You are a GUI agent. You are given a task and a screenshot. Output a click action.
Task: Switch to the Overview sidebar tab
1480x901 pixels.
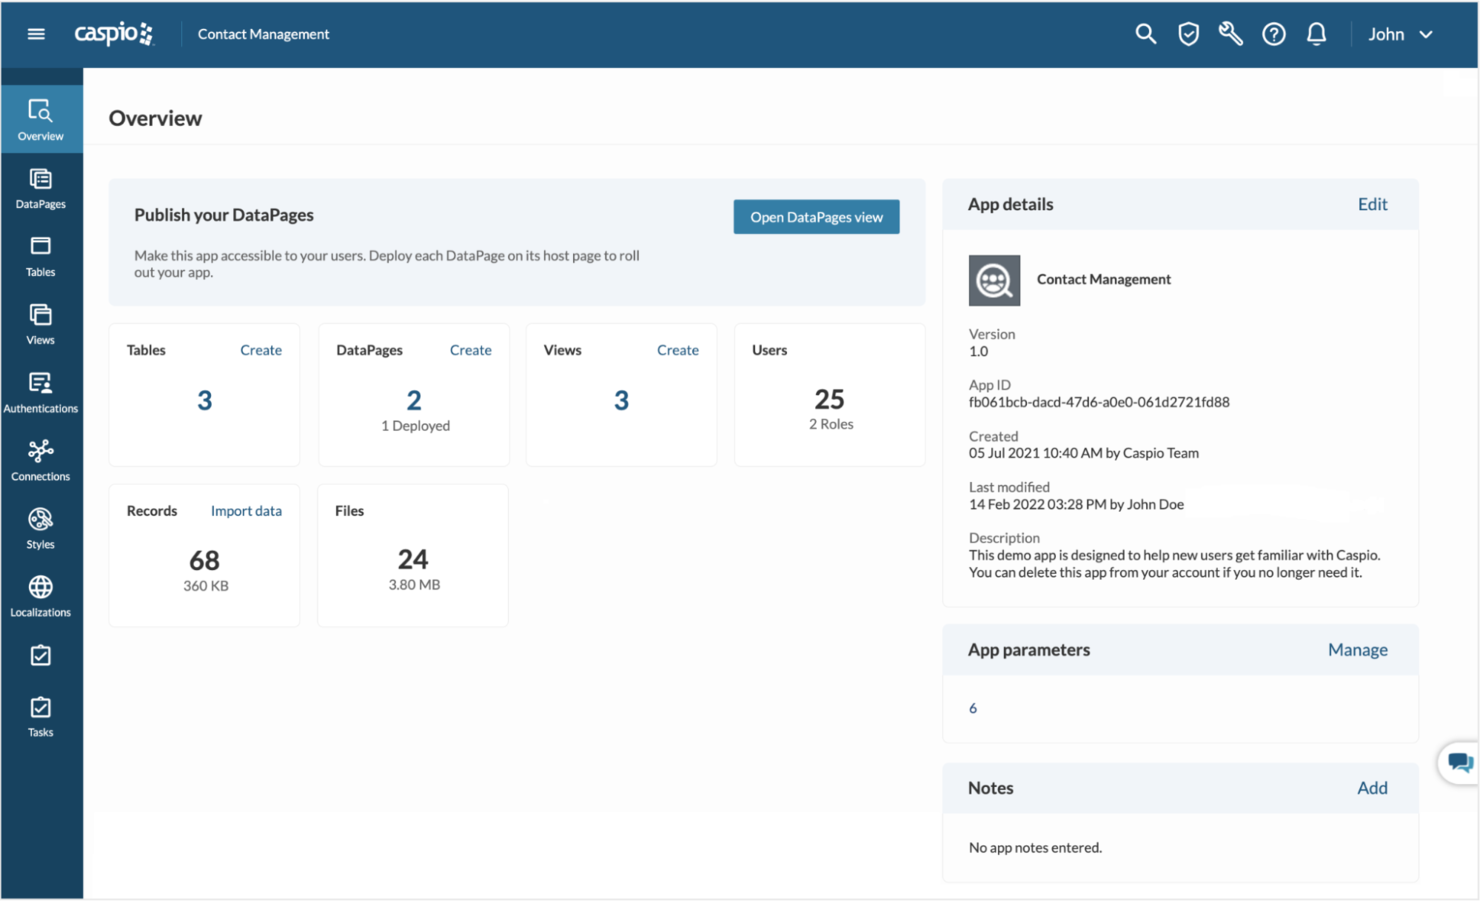click(x=40, y=118)
